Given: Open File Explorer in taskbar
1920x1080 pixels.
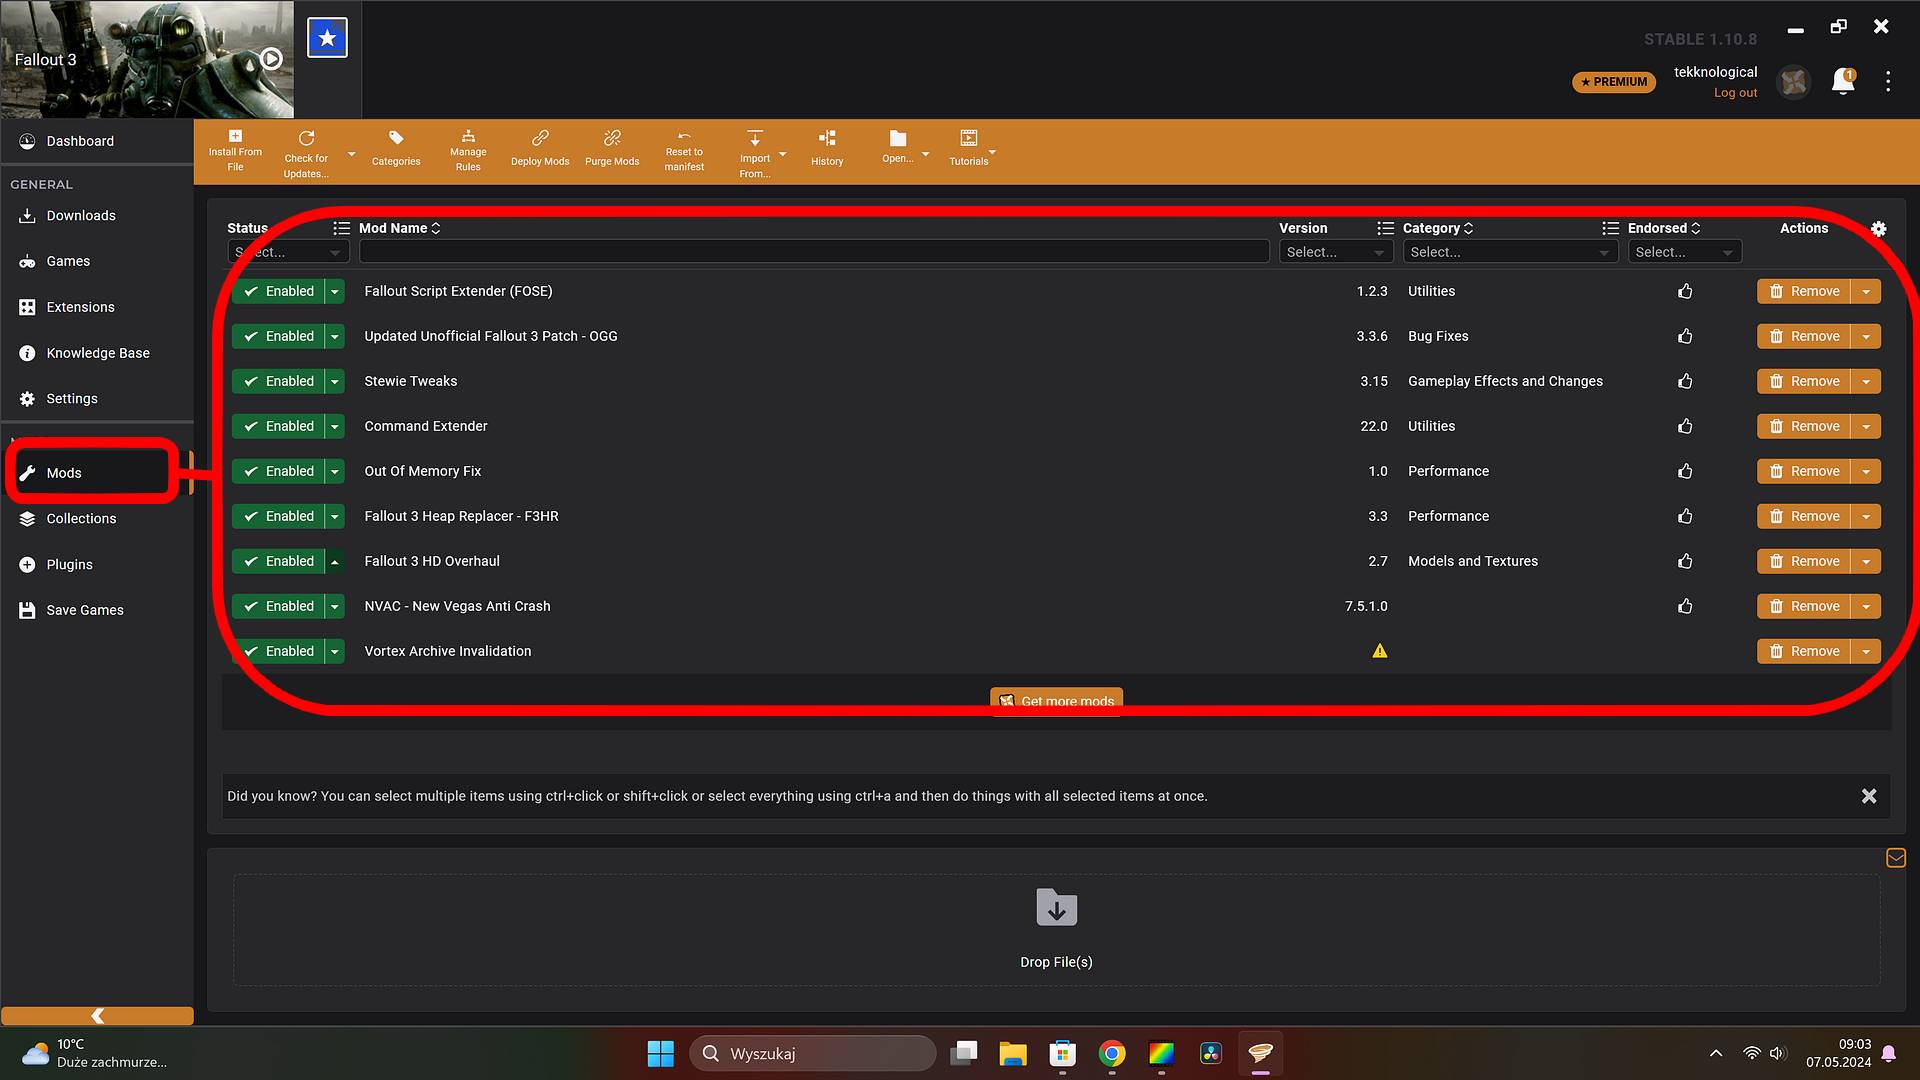Looking at the screenshot, I should pos(1013,1053).
